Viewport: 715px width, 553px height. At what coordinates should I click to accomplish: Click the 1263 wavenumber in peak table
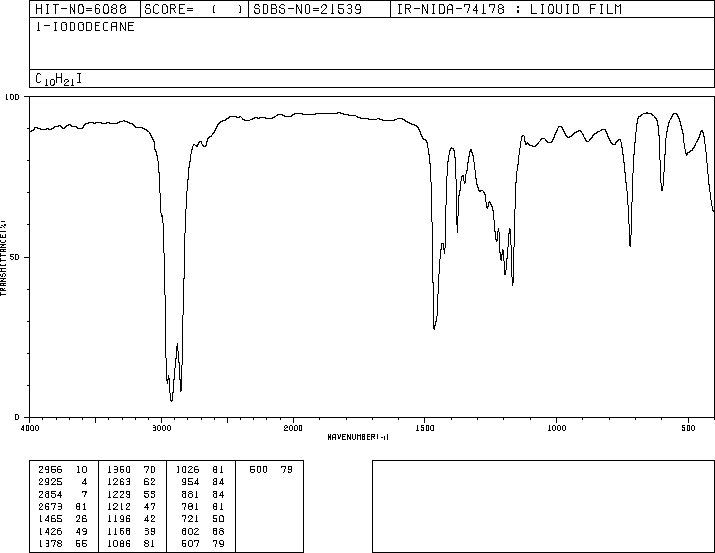coord(119,482)
